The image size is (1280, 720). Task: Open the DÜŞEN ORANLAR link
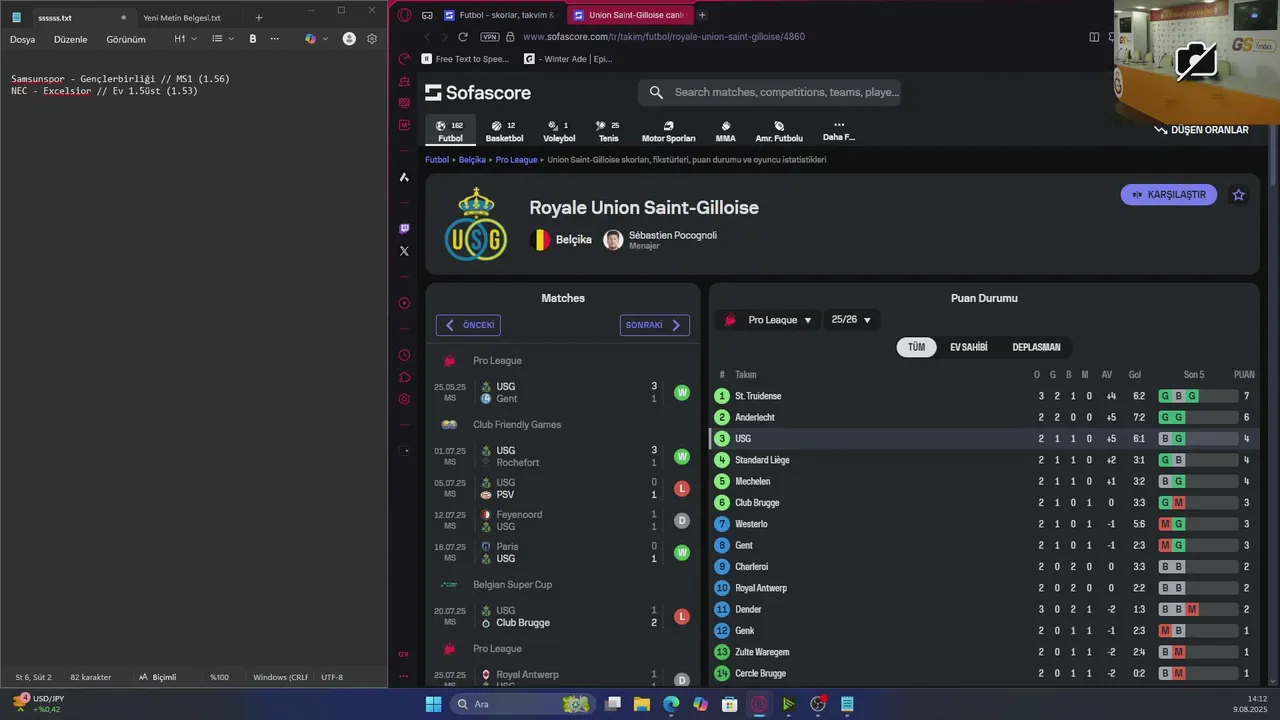tap(1201, 130)
